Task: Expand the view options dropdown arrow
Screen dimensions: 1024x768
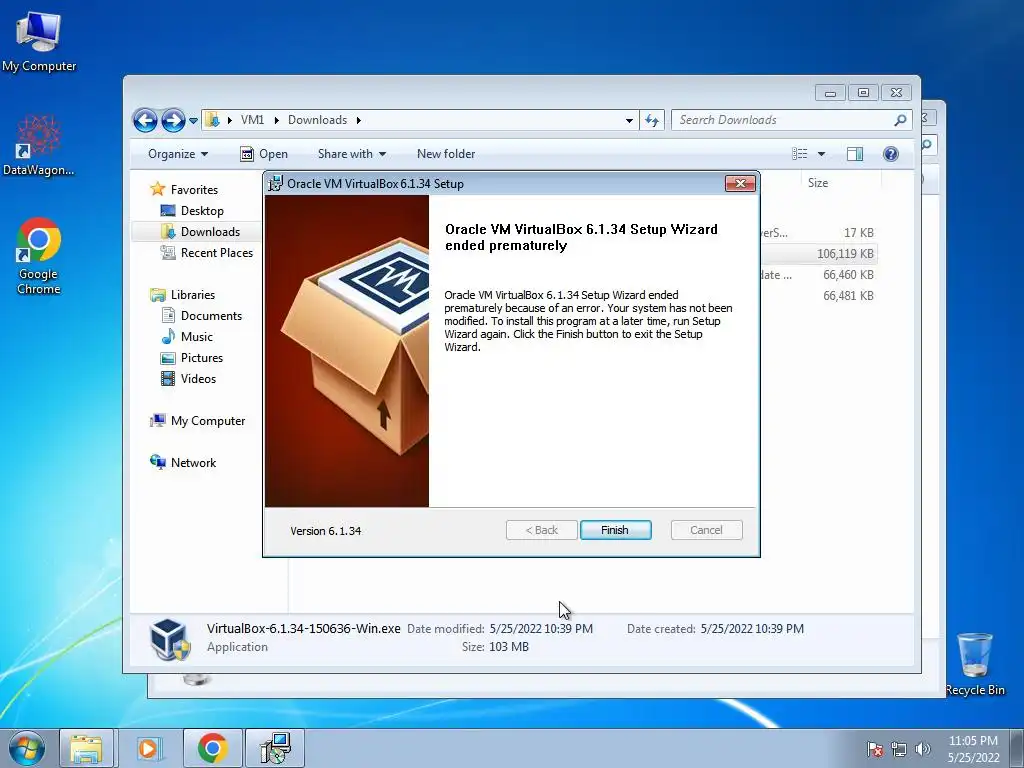Action: pyautogui.click(x=822, y=154)
